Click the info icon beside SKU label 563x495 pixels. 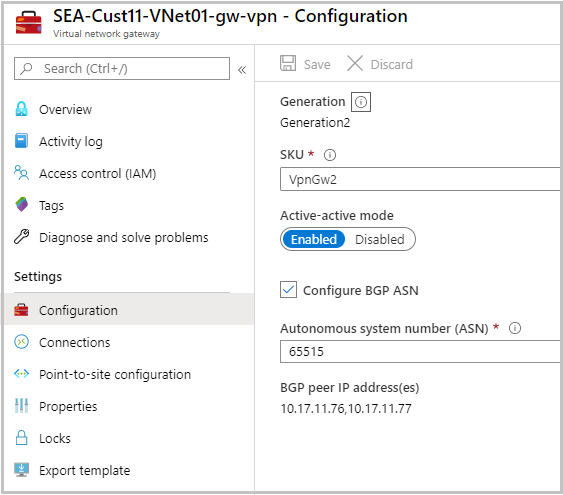click(x=330, y=155)
